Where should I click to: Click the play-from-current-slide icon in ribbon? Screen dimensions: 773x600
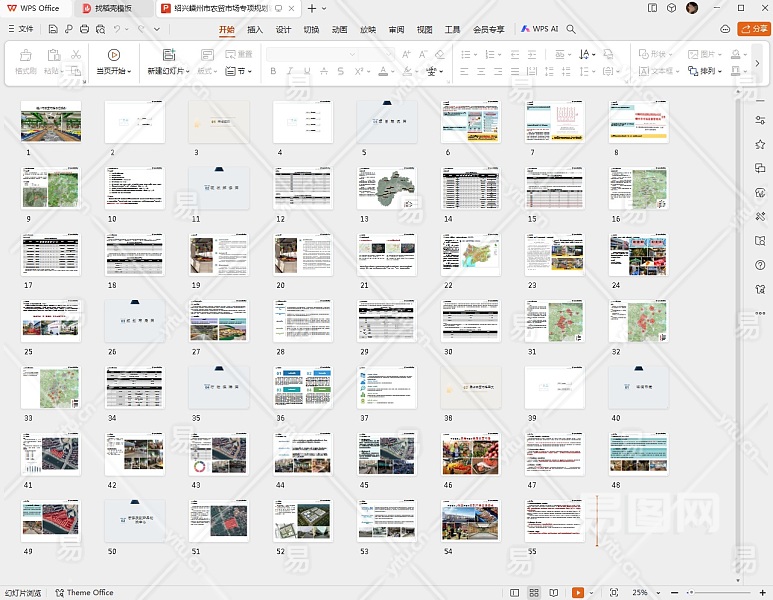click(x=113, y=55)
